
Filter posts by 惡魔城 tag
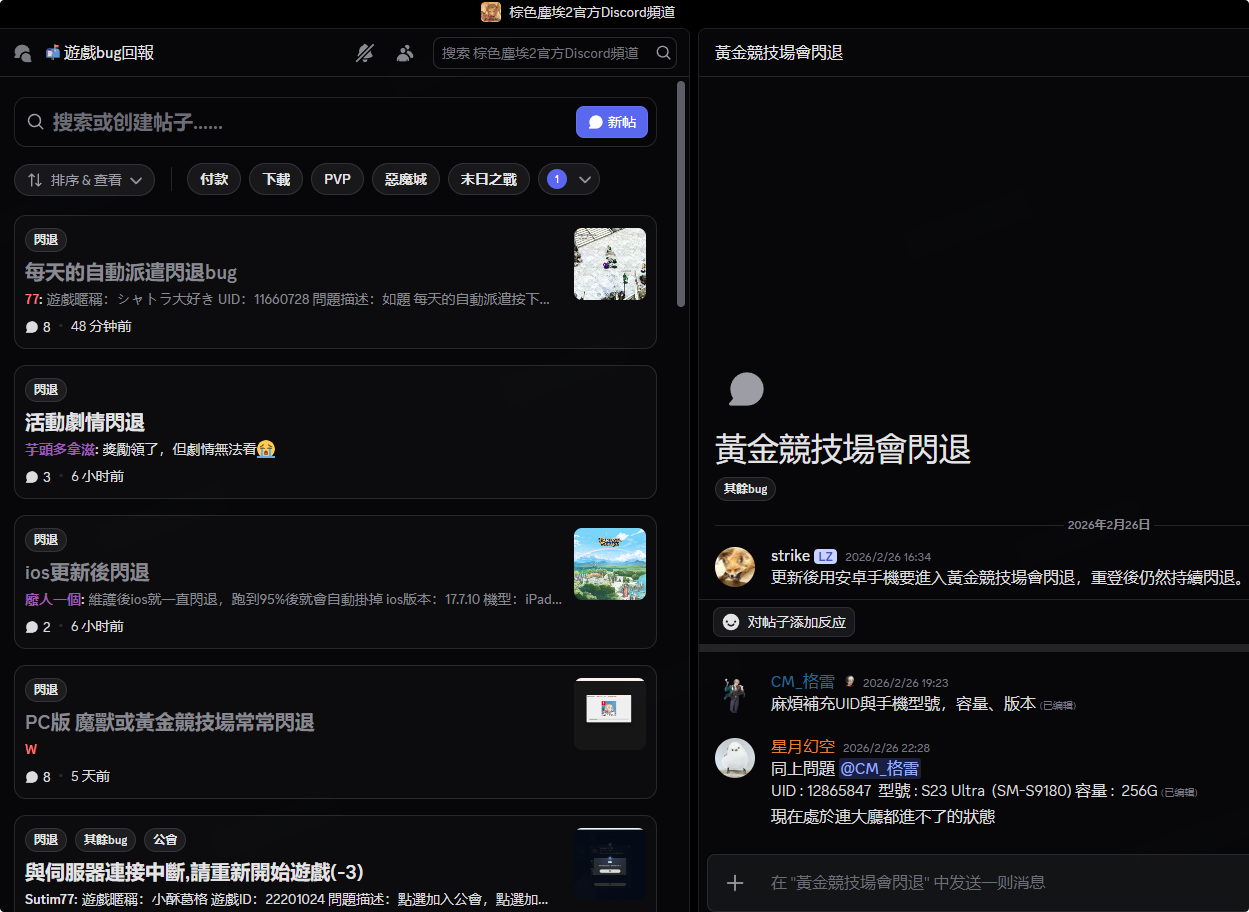tap(406, 179)
